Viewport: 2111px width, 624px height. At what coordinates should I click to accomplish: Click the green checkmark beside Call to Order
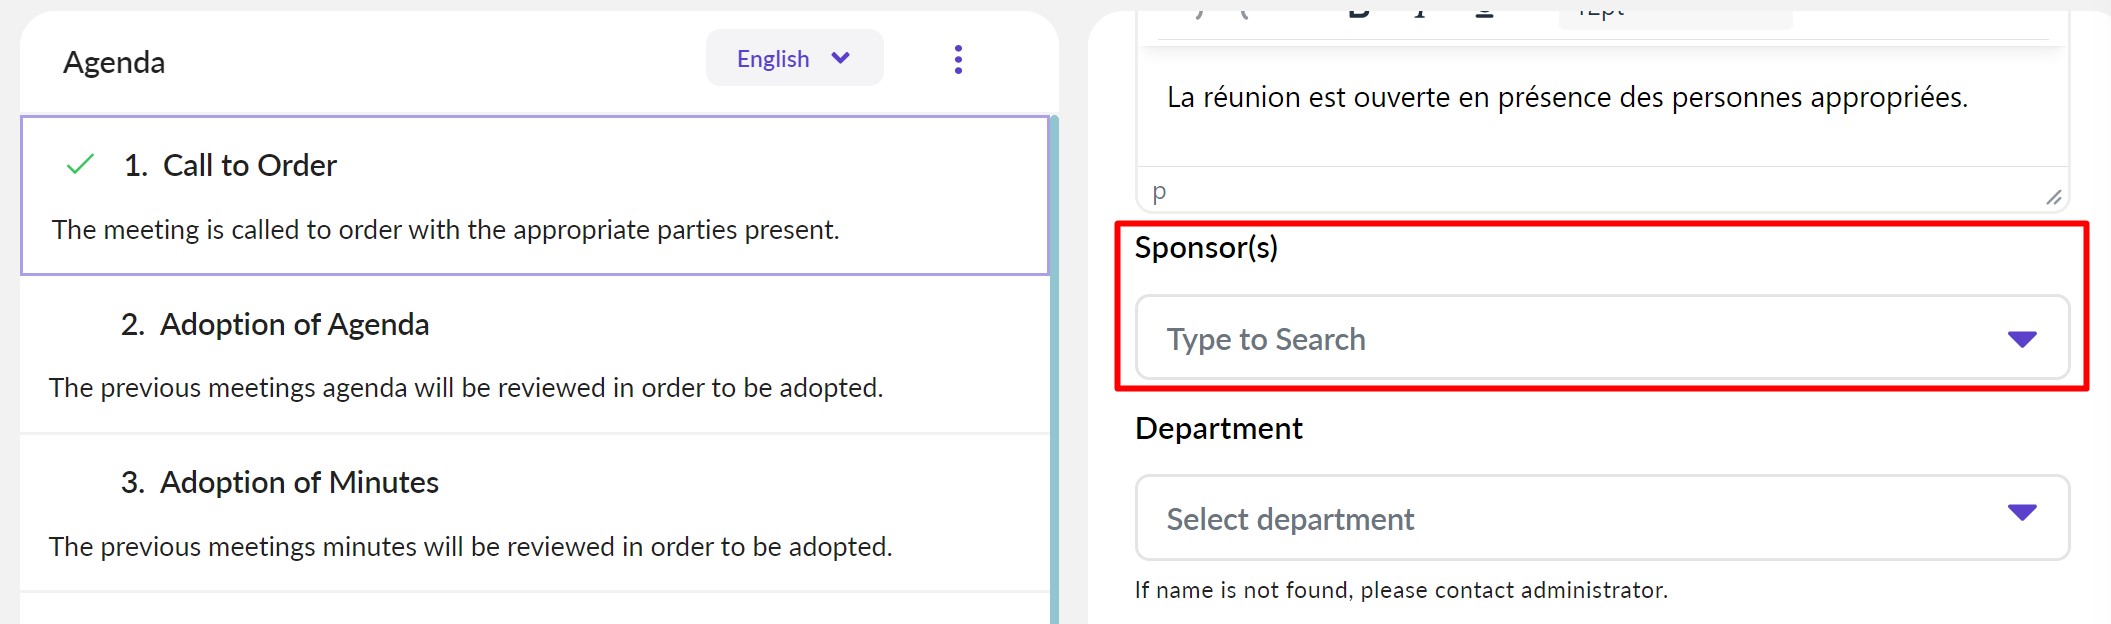(x=80, y=165)
